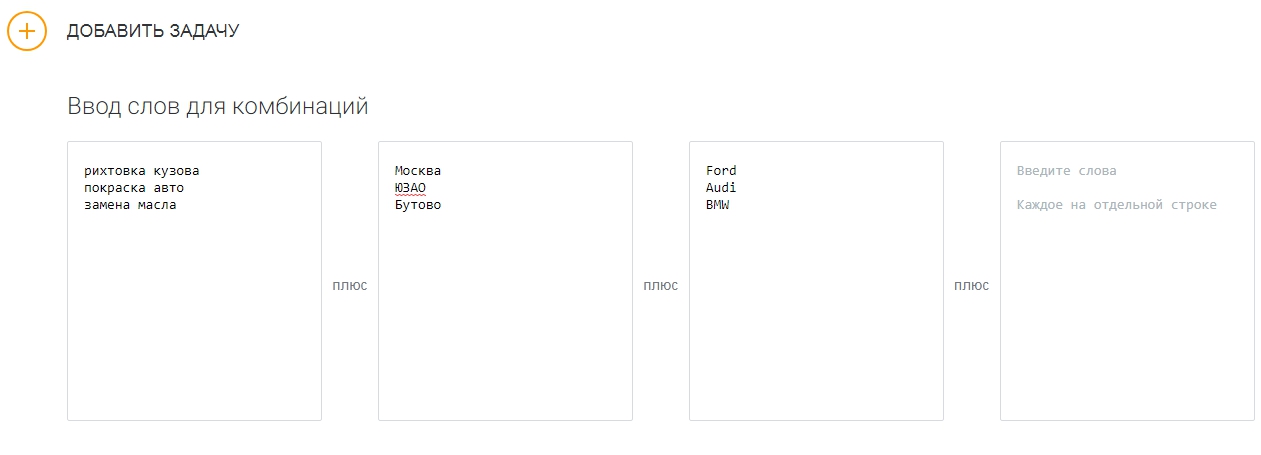Click blank space below "замена масла" in first box
This screenshot has height=455, width=1261.
point(194,320)
